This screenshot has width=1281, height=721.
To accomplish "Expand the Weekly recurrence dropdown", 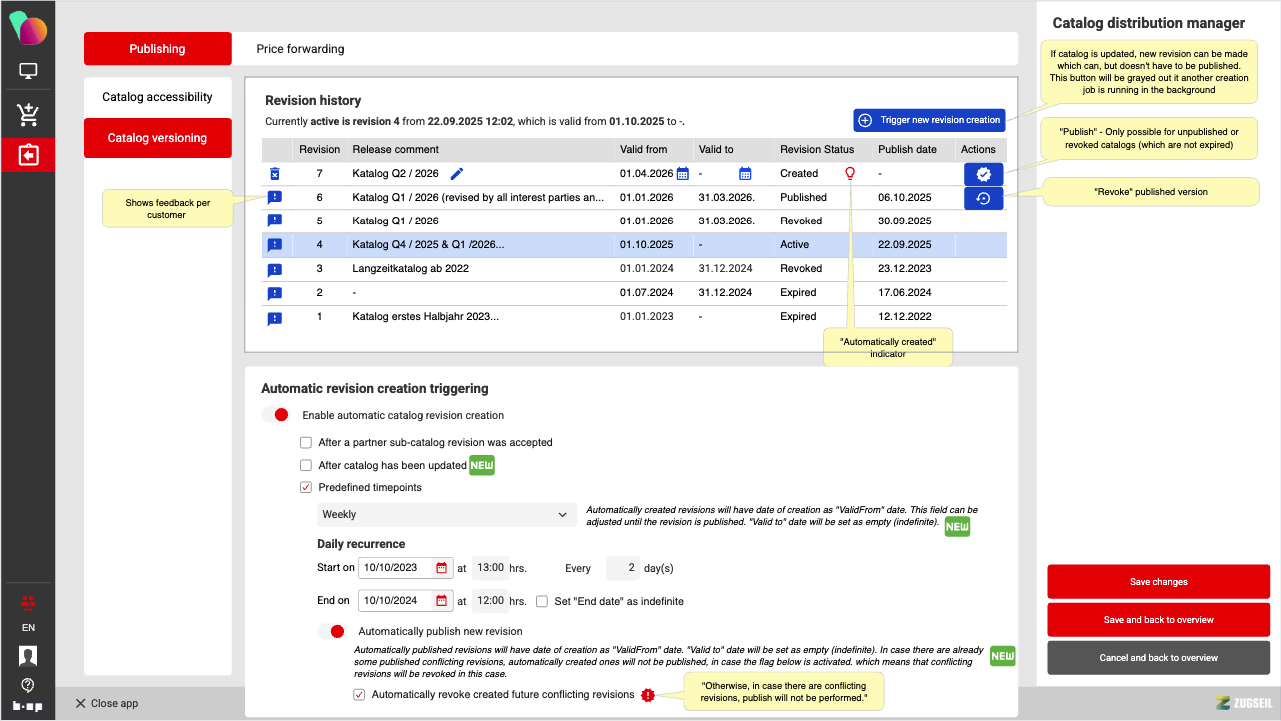I will click(x=446, y=514).
